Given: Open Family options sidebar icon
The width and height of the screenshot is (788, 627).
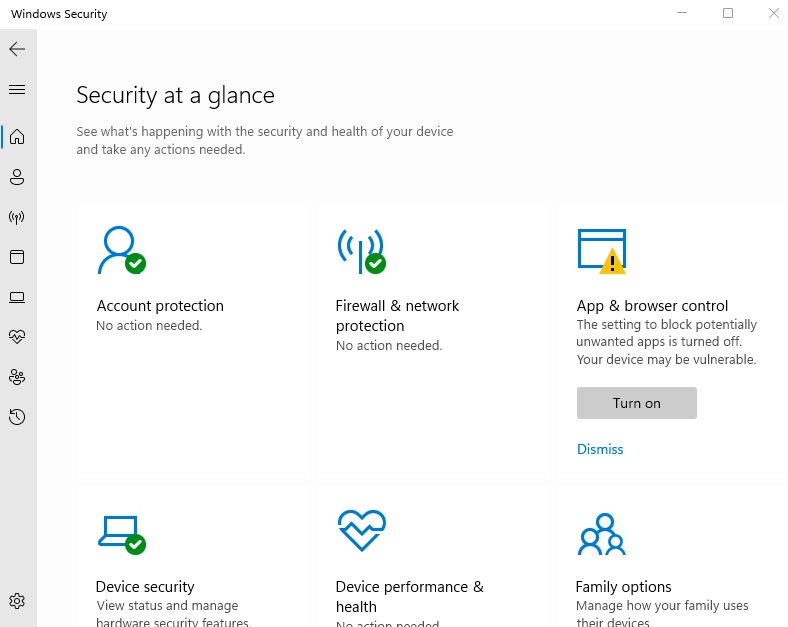Looking at the screenshot, I should tap(17, 377).
